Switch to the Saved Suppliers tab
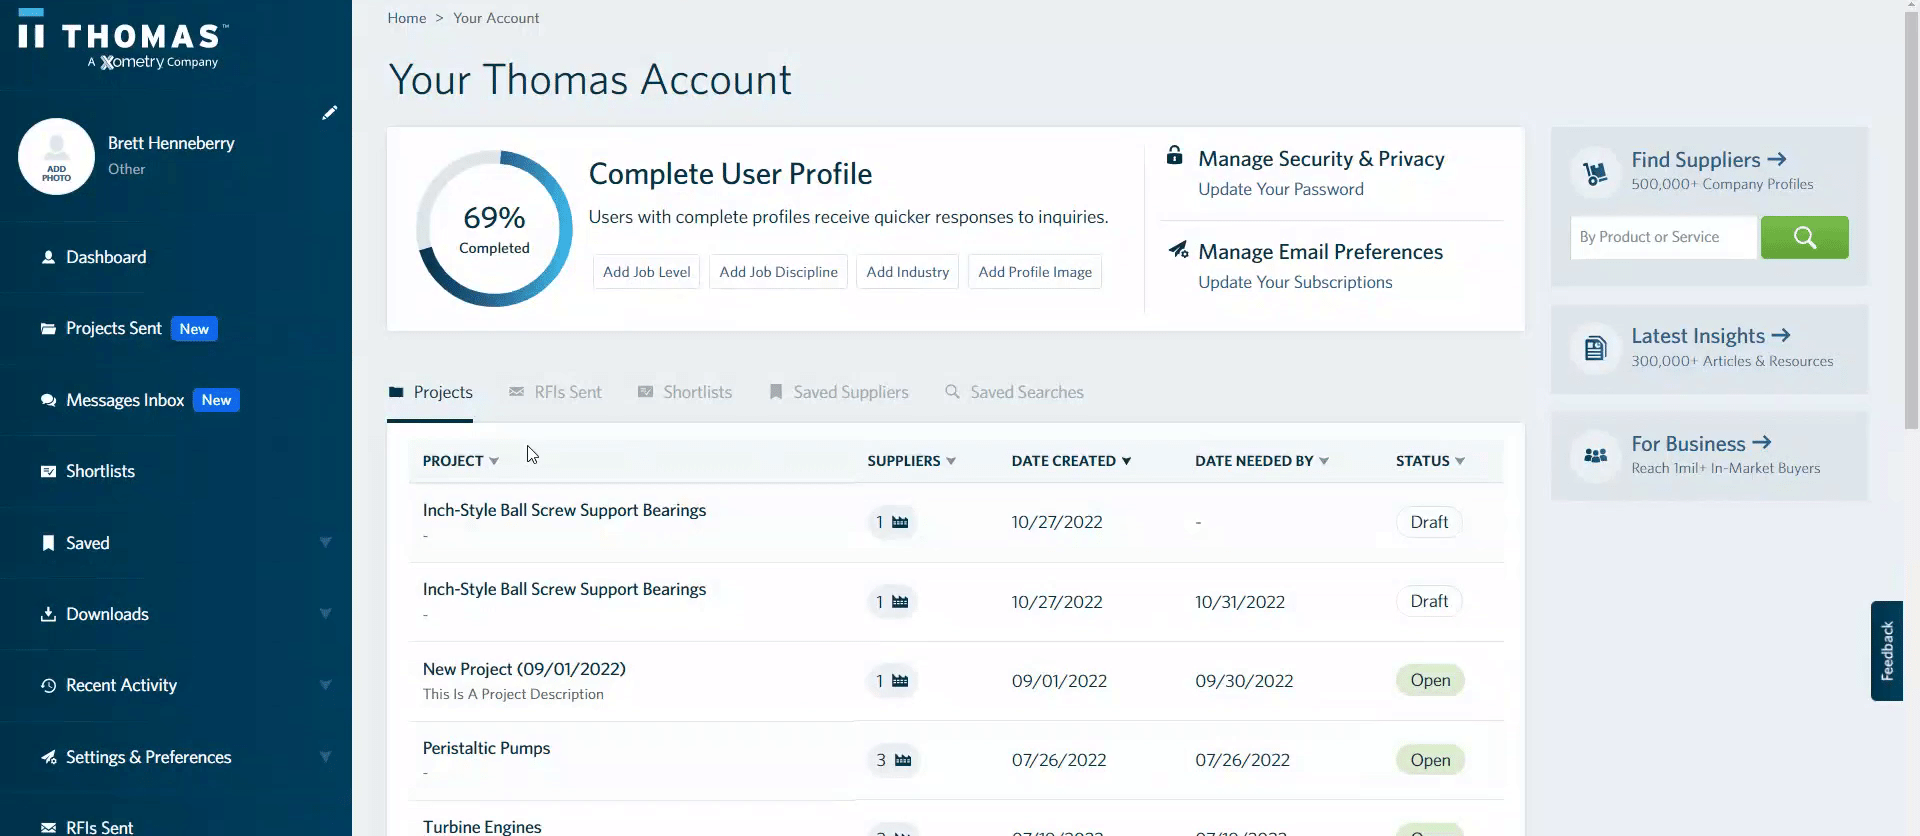 [838, 392]
